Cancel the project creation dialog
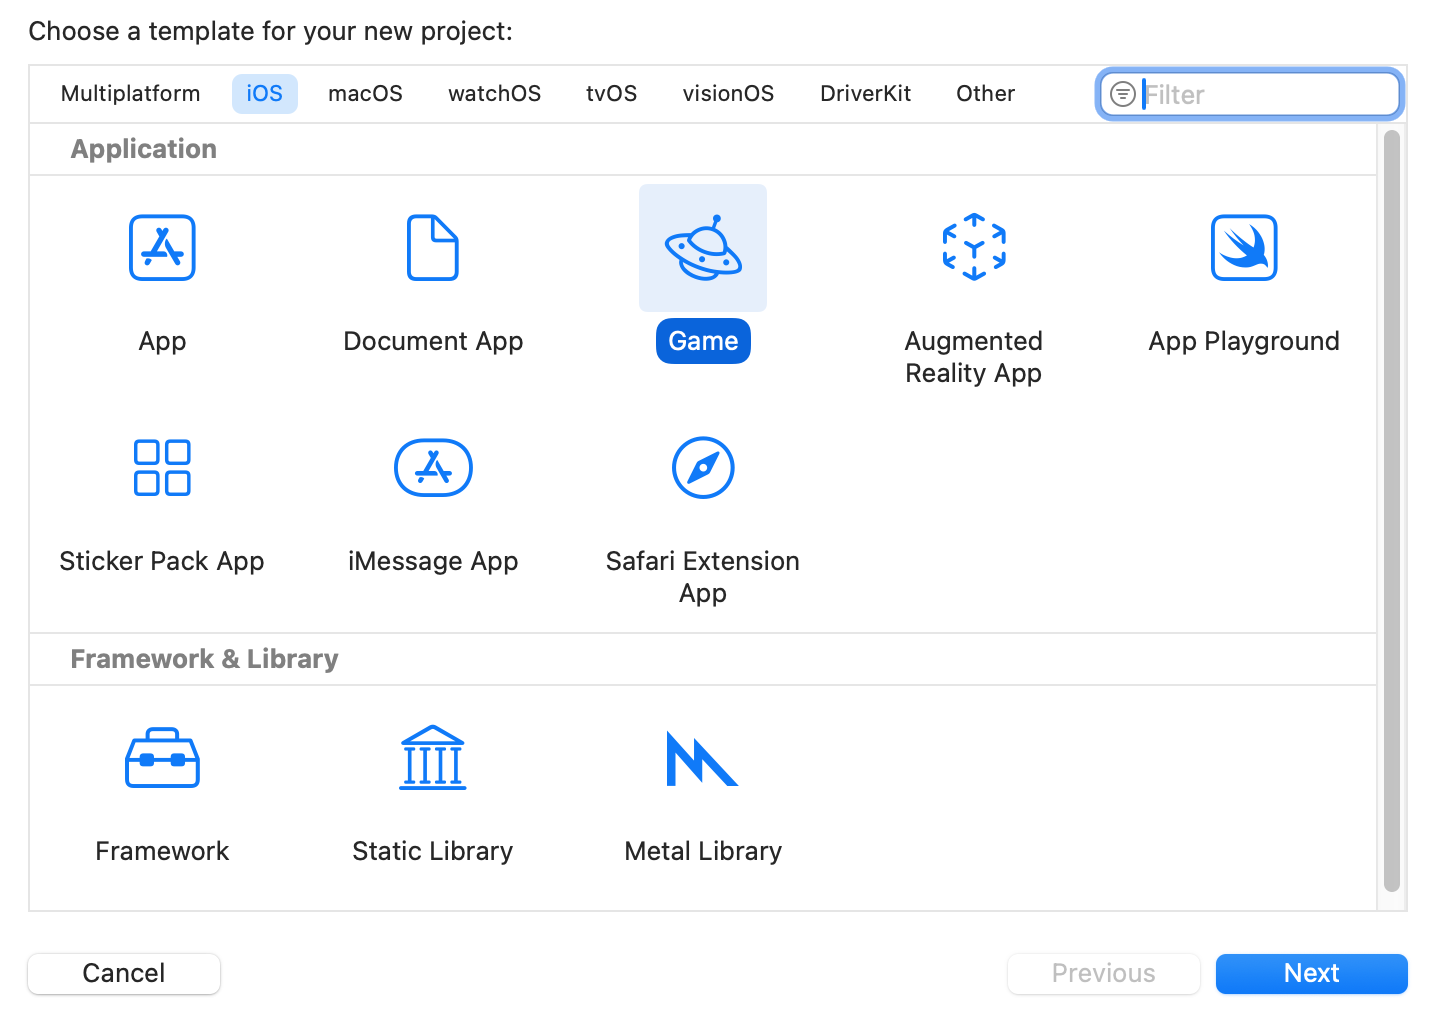 (x=123, y=973)
